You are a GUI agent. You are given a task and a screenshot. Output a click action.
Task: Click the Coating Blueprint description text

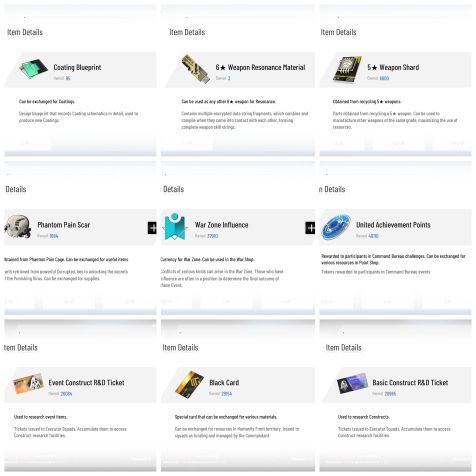pos(78,117)
